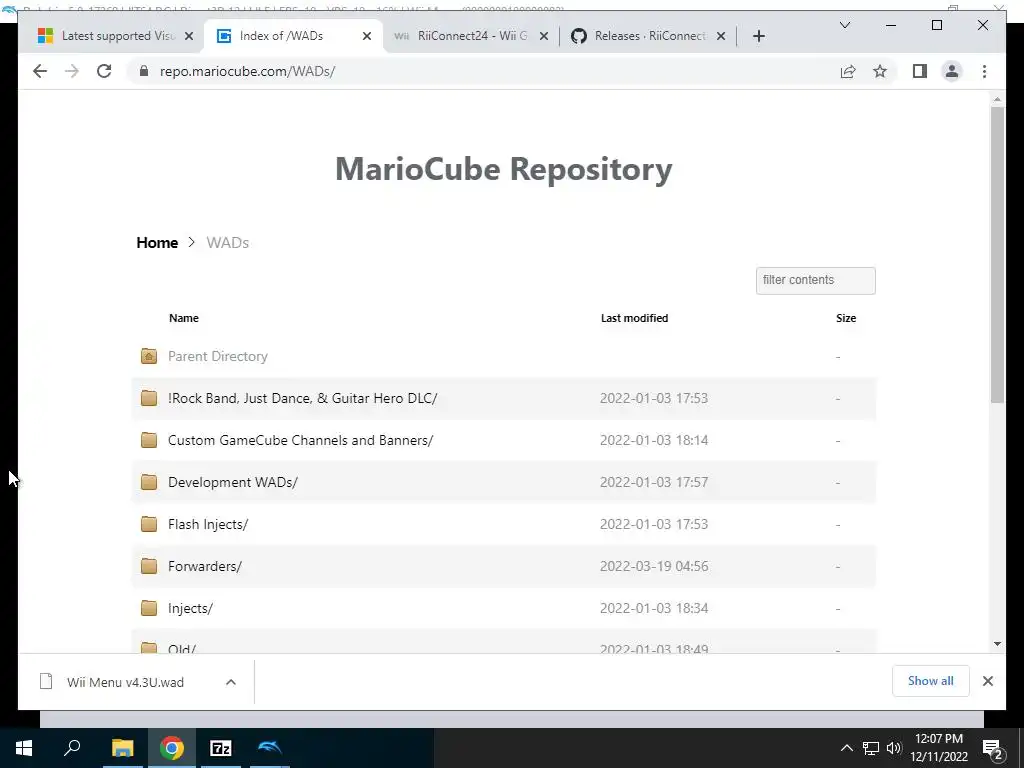The height and width of the screenshot is (768, 1024).
Task: Click the Development WADs folder icon
Action: pyautogui.click(x=149, y=482)
